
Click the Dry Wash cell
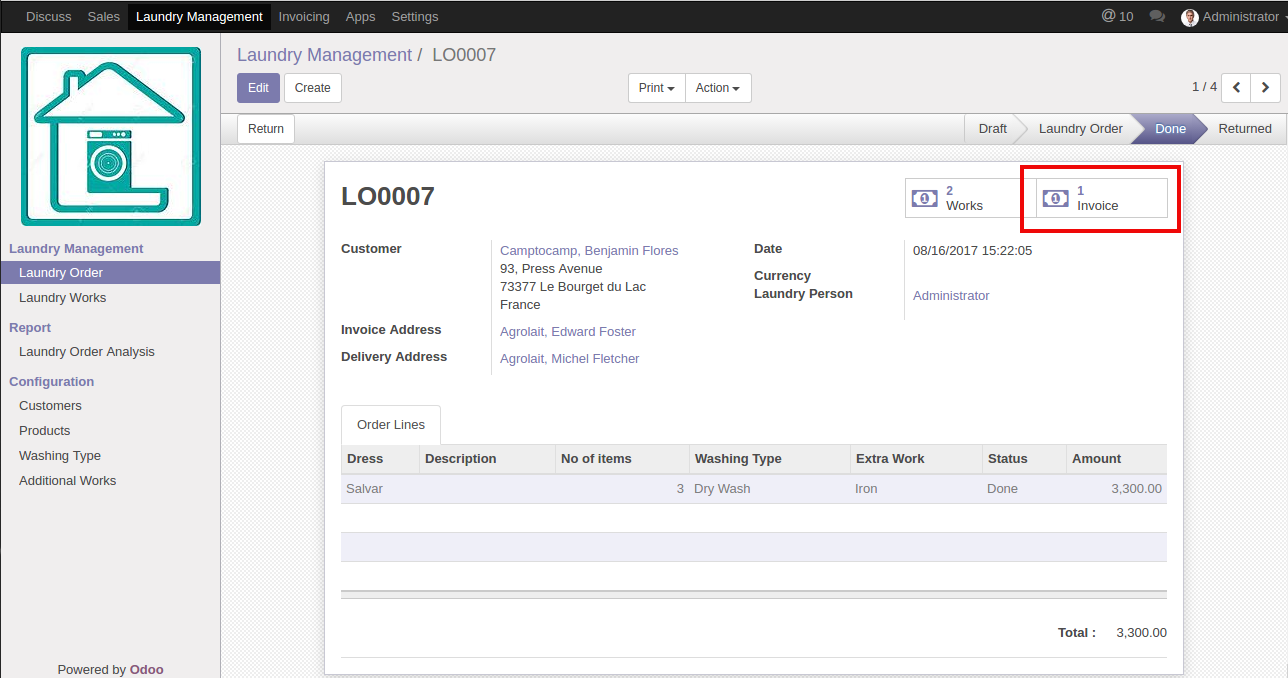tap(769, 489)
